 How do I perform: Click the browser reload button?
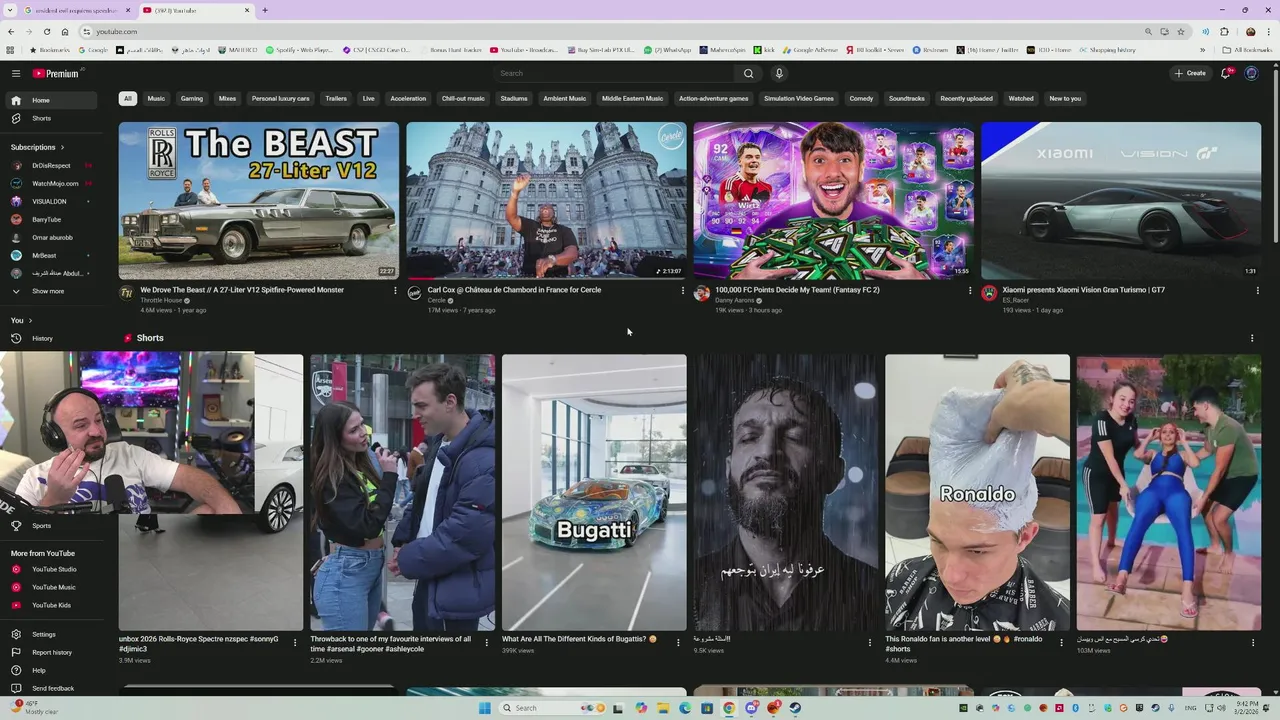coord(46,31)
